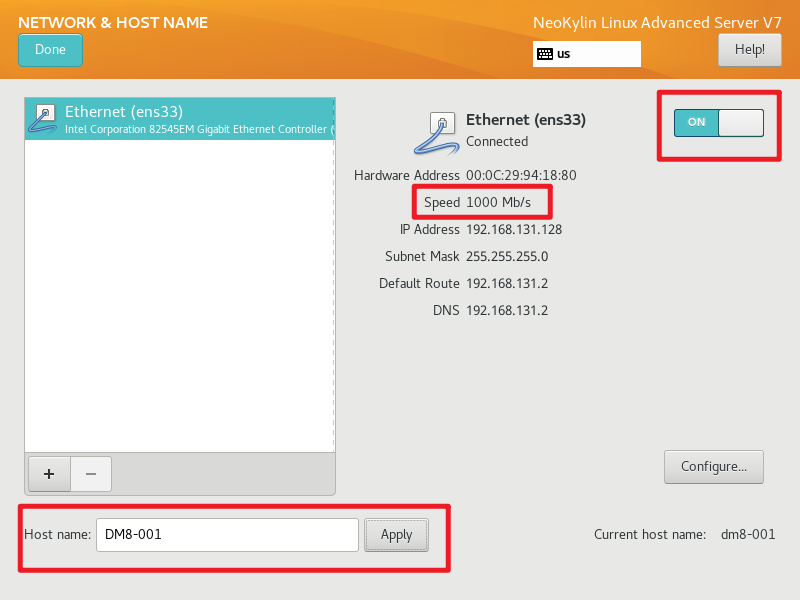Click hardware address 00:0C:29:94:18:80
Screen dimensions: 800x600
[521, 176]
